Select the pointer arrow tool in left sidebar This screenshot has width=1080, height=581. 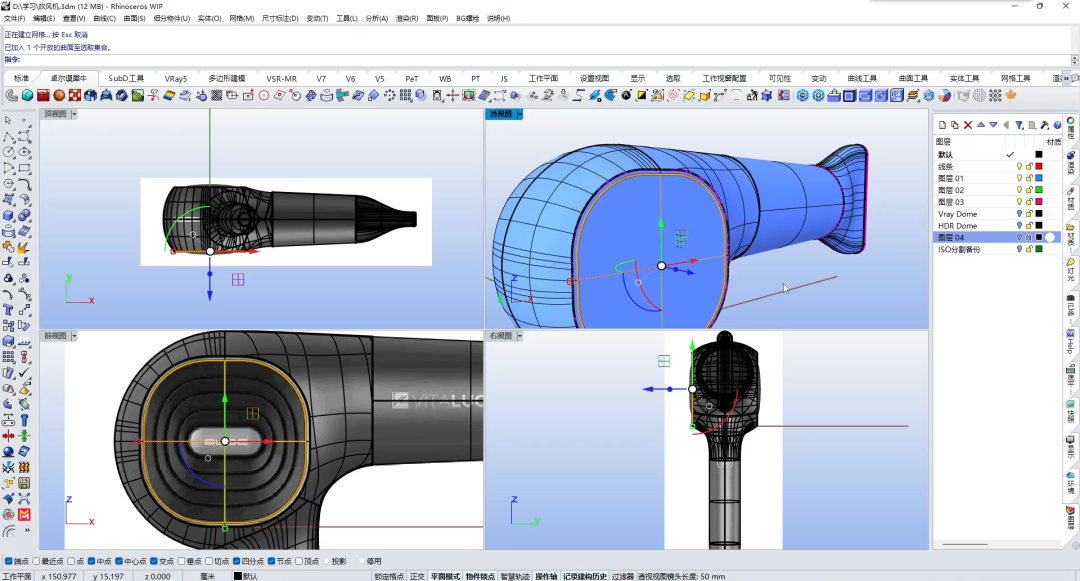[8, 120]
